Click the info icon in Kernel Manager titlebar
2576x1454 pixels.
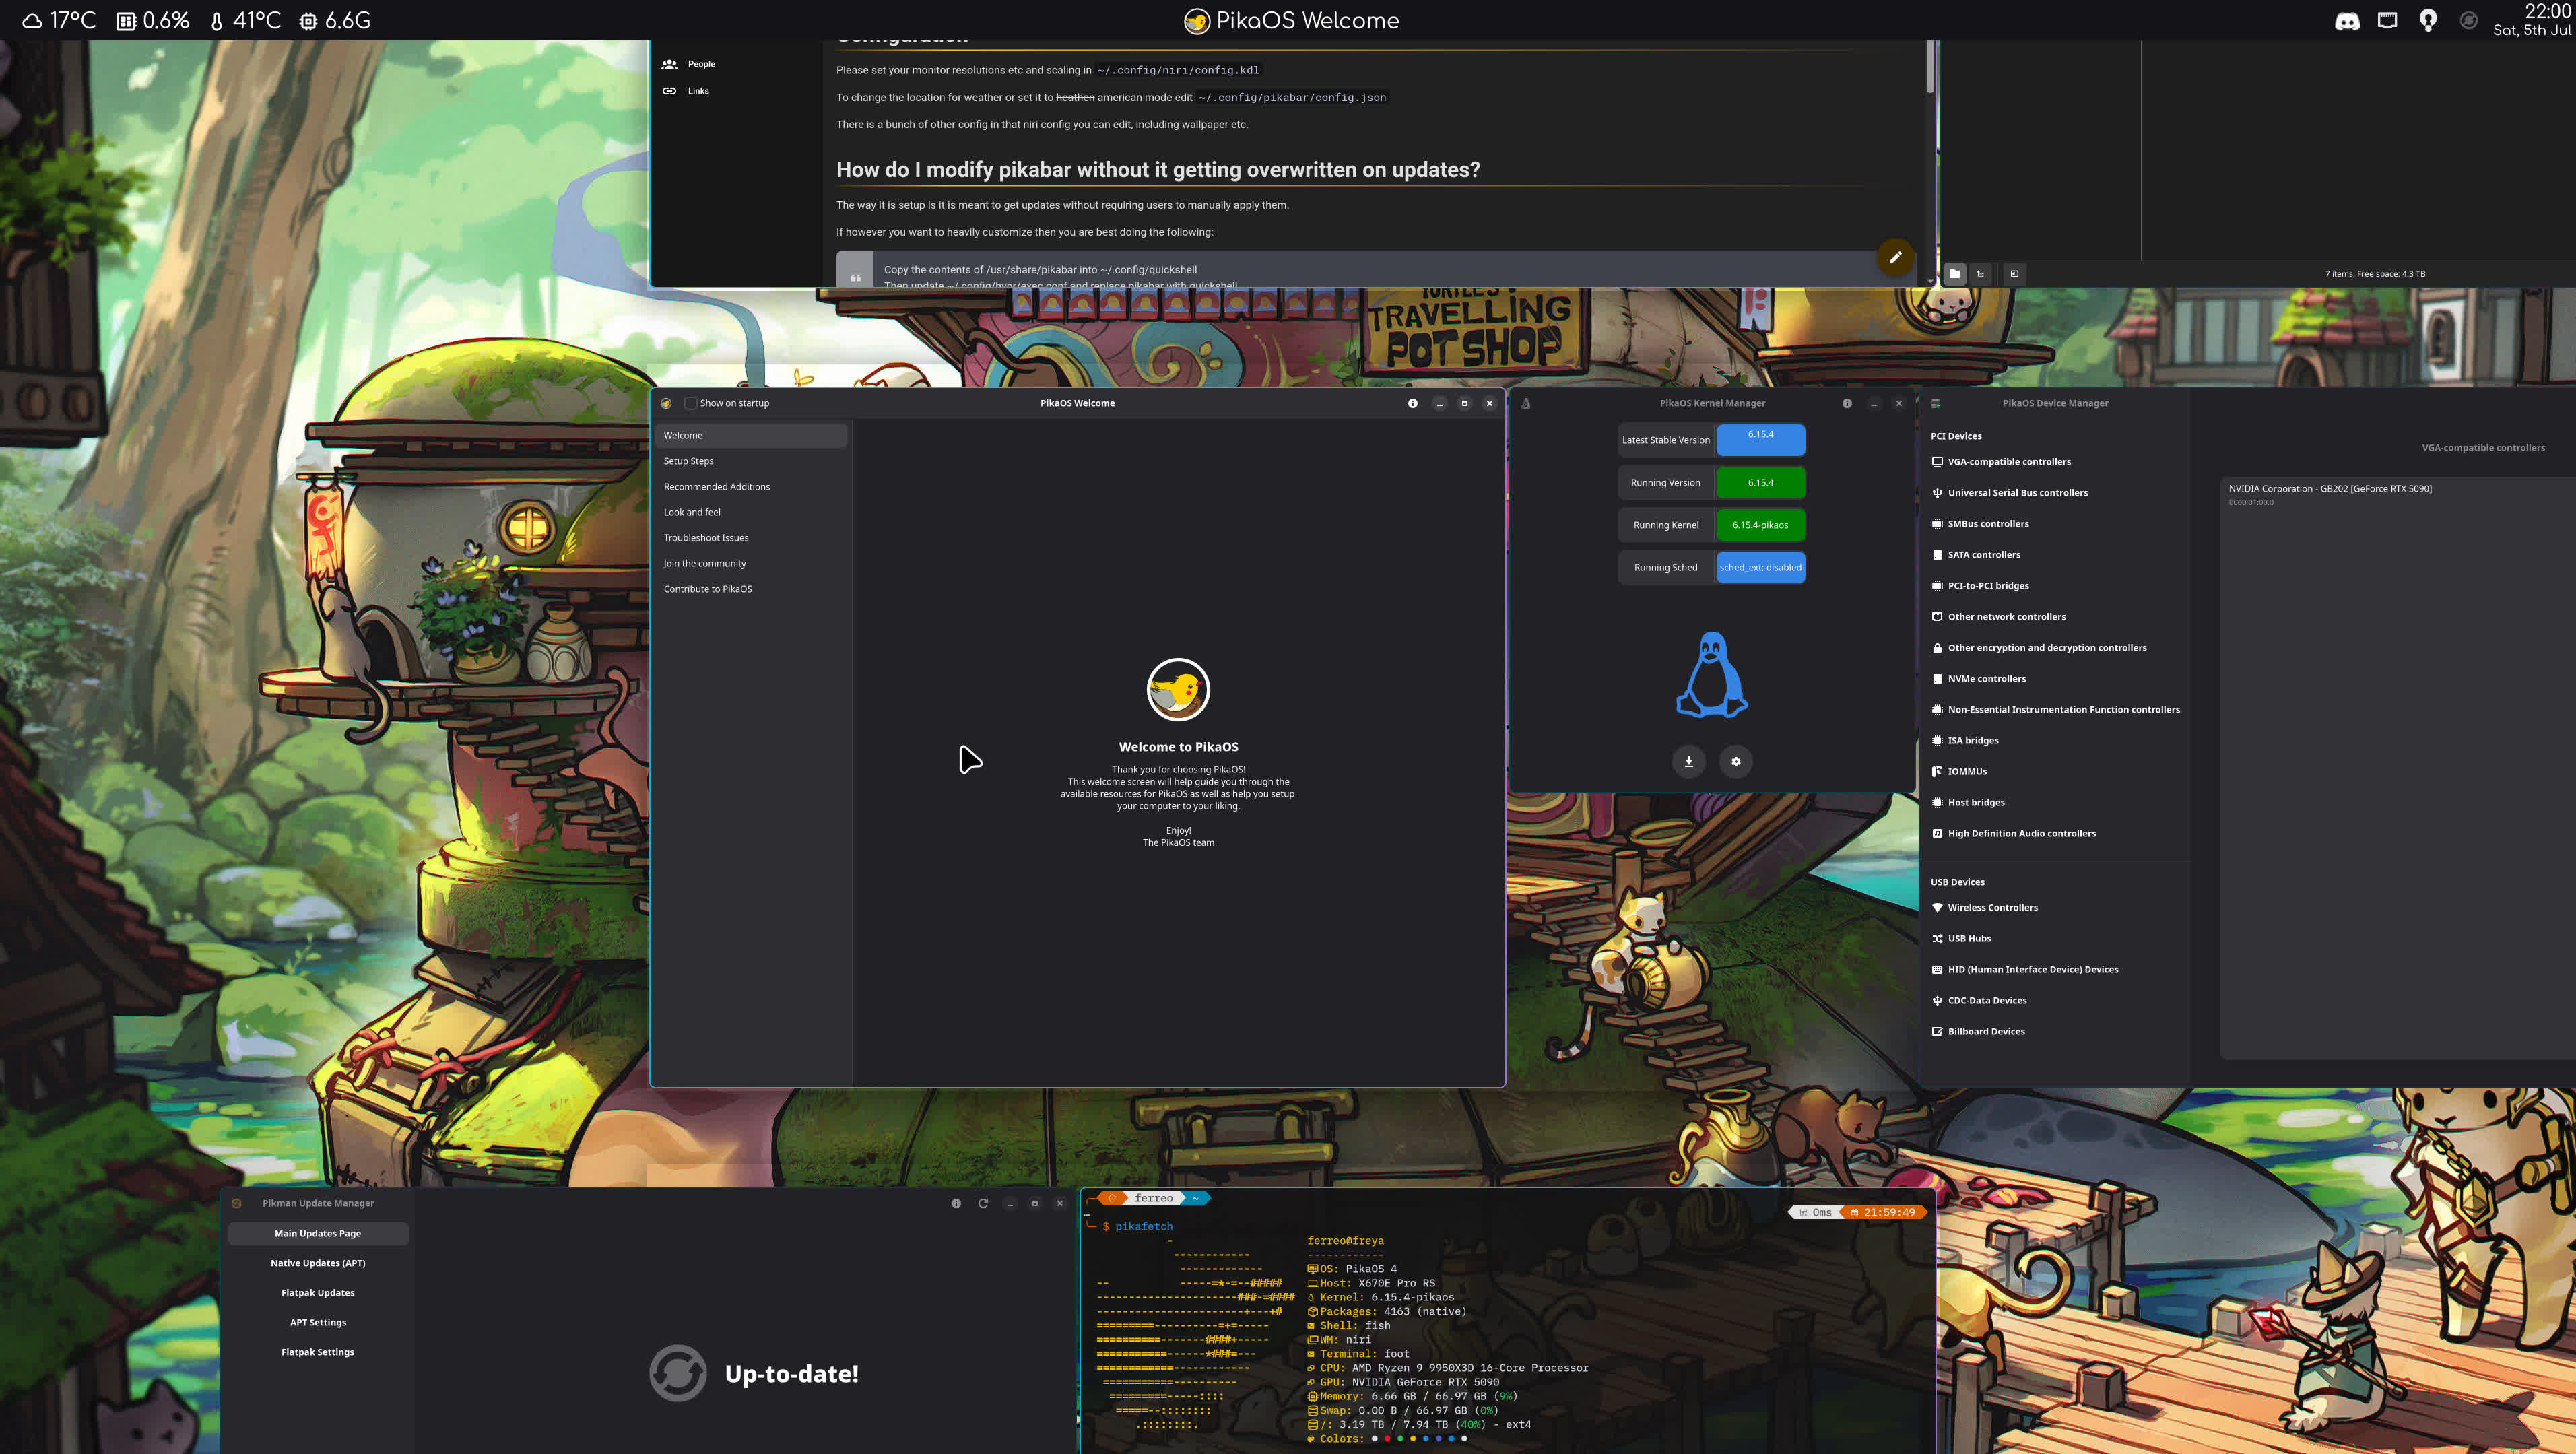(x=1847, y=403)
